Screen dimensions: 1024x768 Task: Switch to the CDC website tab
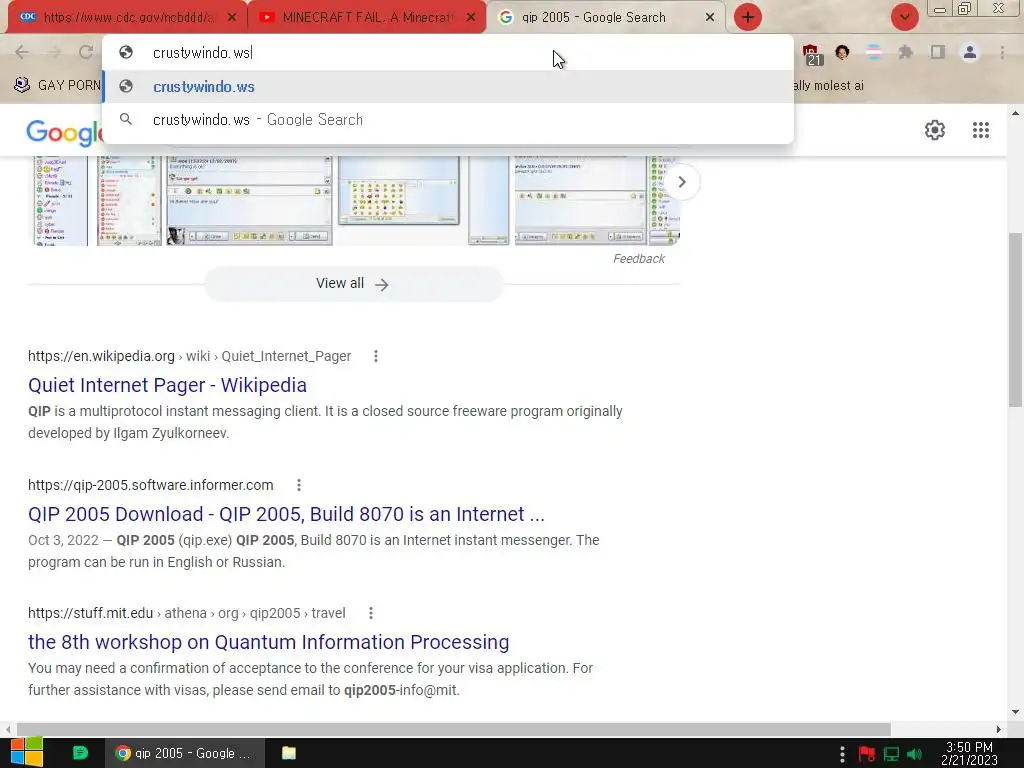pos(126,17)
